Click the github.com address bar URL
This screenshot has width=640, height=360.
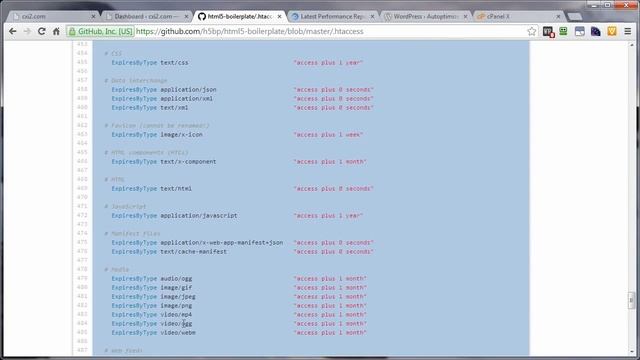click(249, 31)
